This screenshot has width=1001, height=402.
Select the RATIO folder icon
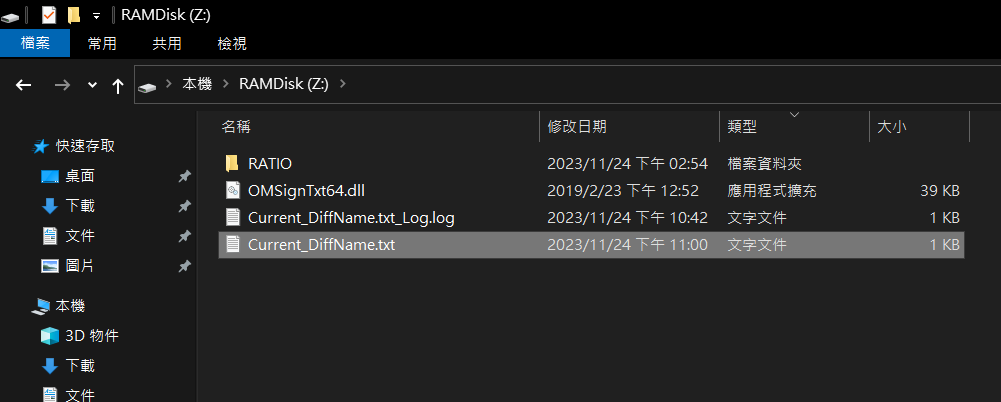tap(232, 163)
